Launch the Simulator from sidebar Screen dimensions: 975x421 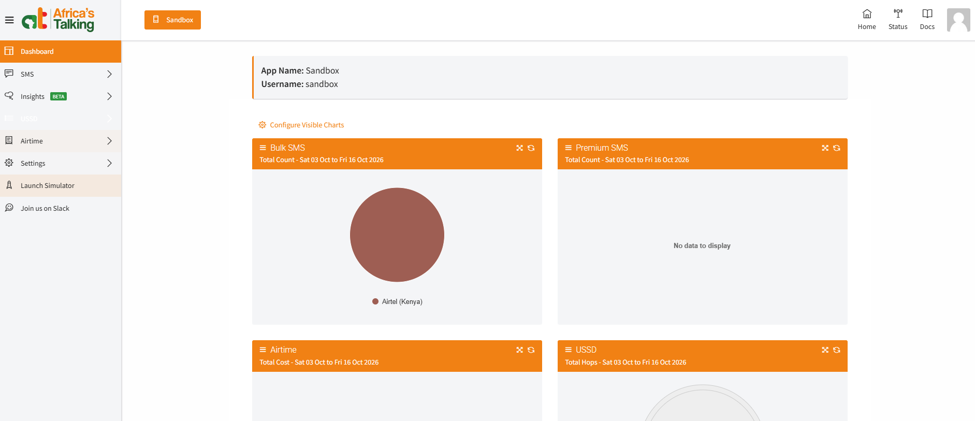60,186
